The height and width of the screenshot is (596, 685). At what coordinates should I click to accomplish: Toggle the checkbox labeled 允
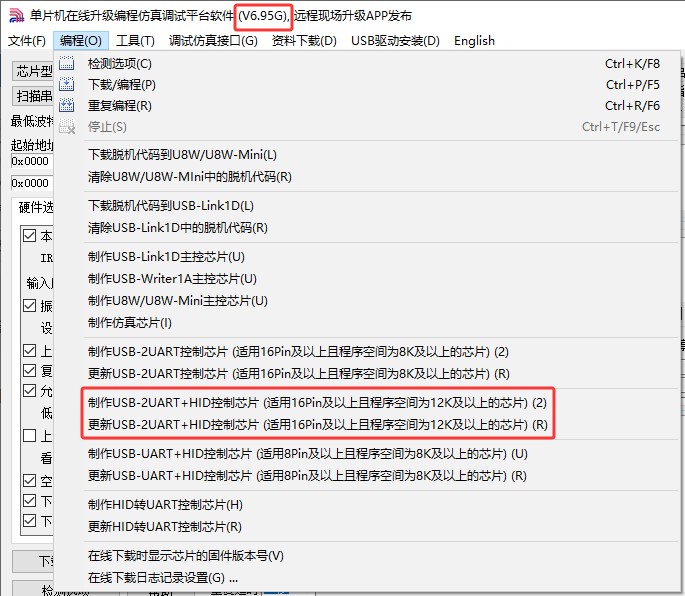(x=30, y=390)
